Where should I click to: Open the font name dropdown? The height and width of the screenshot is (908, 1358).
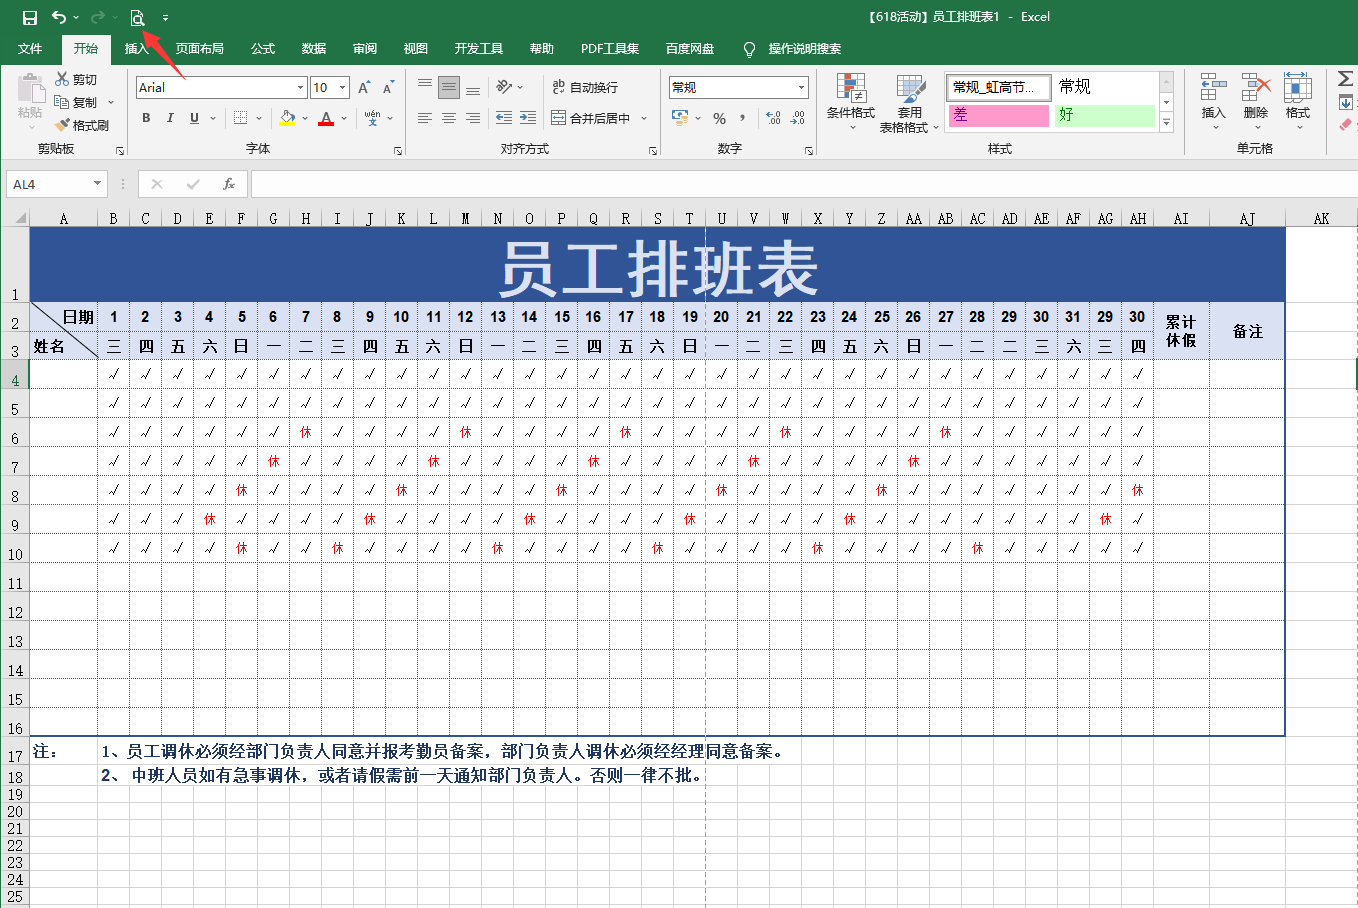[x=300, y=88]
